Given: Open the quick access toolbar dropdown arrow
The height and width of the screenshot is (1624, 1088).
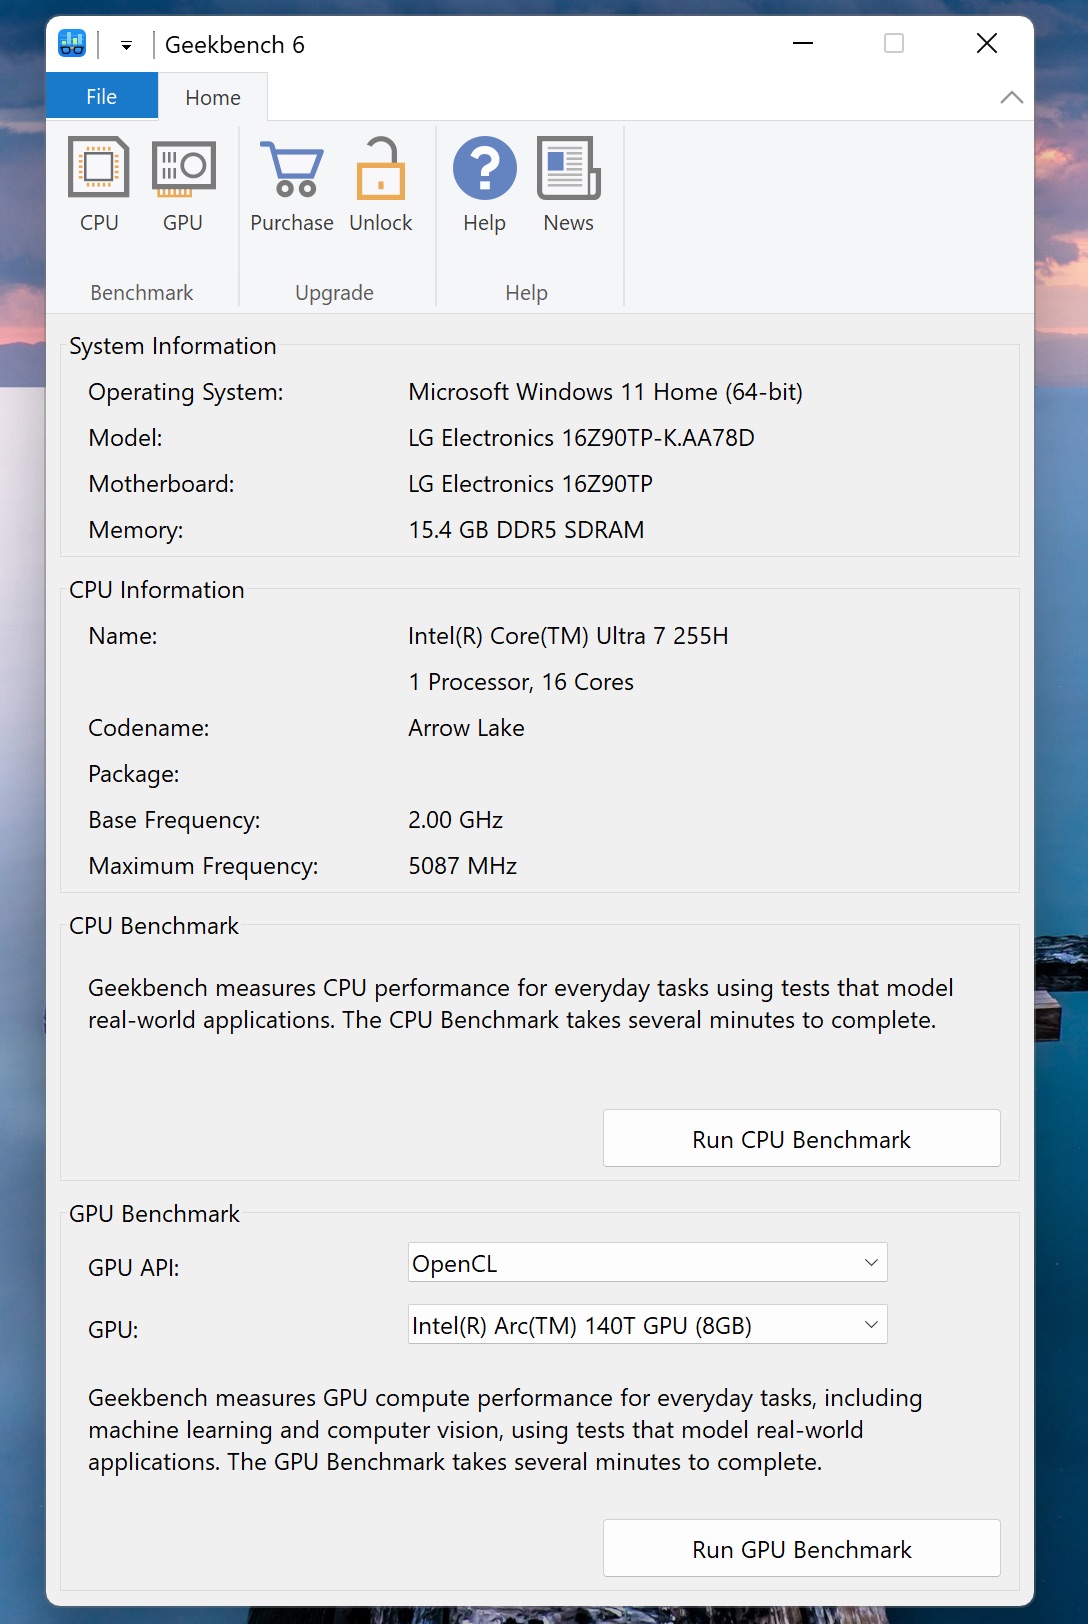Looking at the screenshot, I should [126, 45].
